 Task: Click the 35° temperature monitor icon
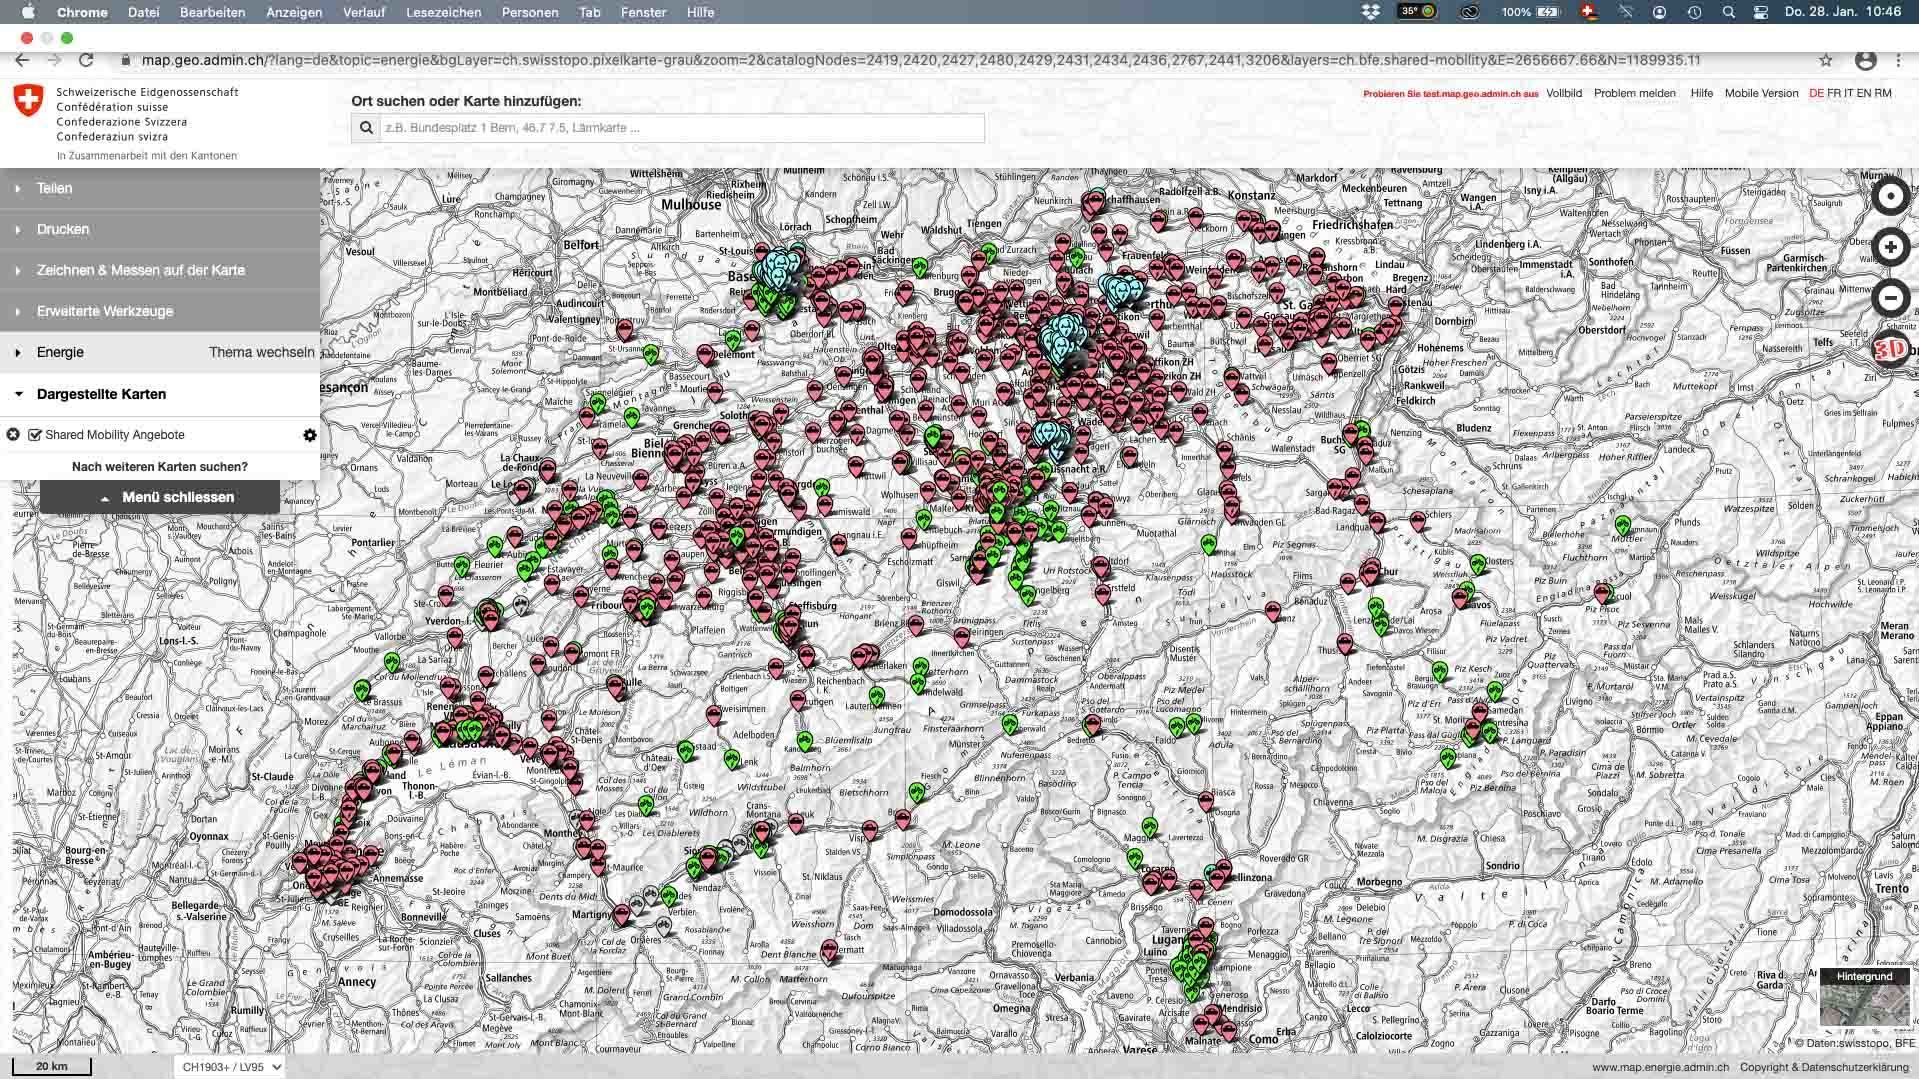[1417, 12]
